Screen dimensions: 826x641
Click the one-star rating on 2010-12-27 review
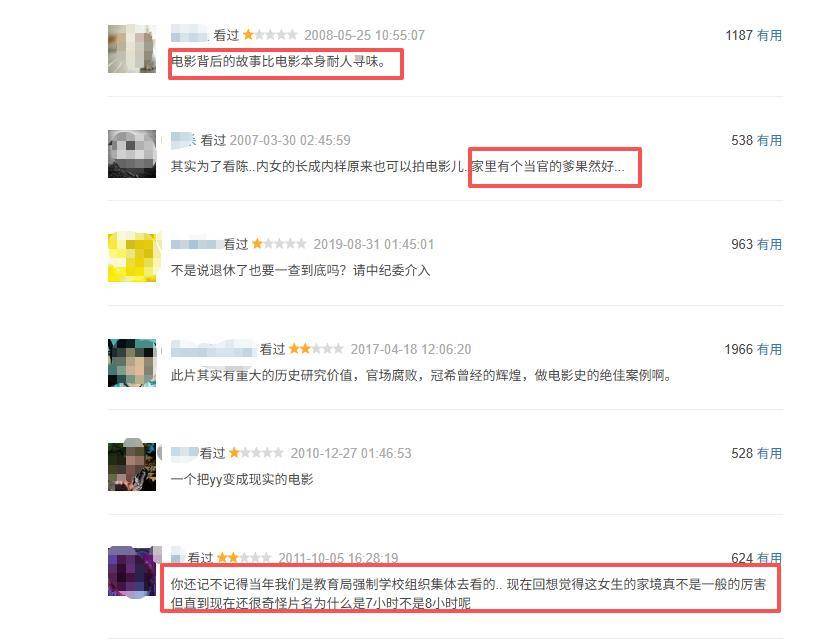tap(257, 452)
